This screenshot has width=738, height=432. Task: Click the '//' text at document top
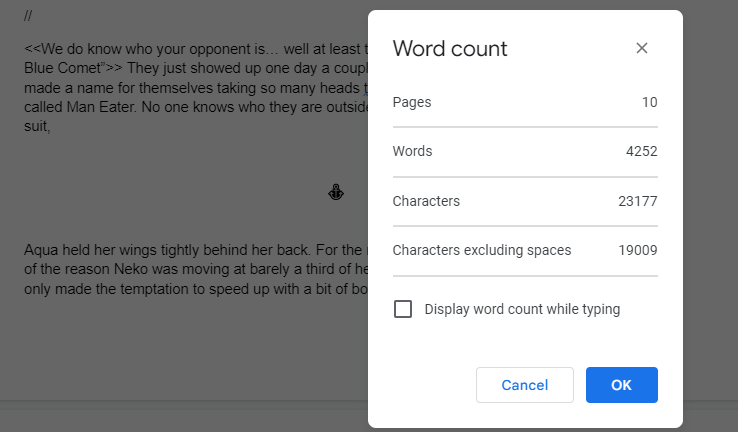(x=29, y=16)
